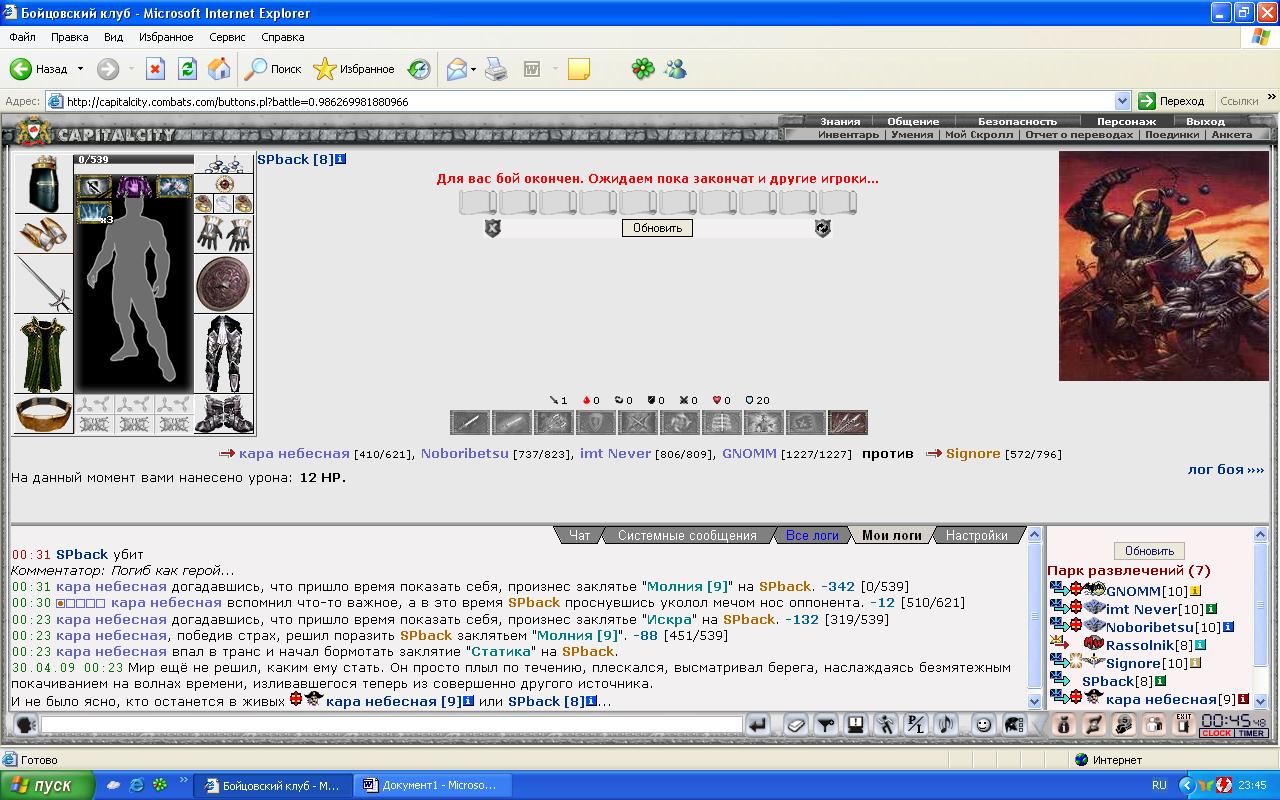Open the Знания game menu
Screen dimensions: 1280x800
840,121
